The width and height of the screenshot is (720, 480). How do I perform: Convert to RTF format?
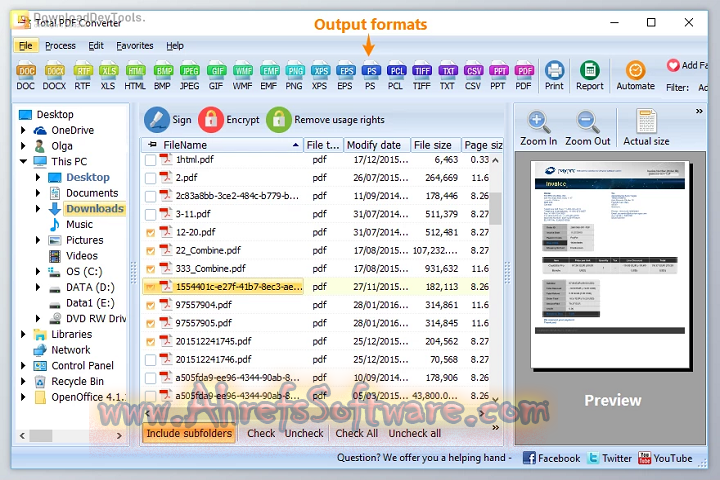coord(83,75)
